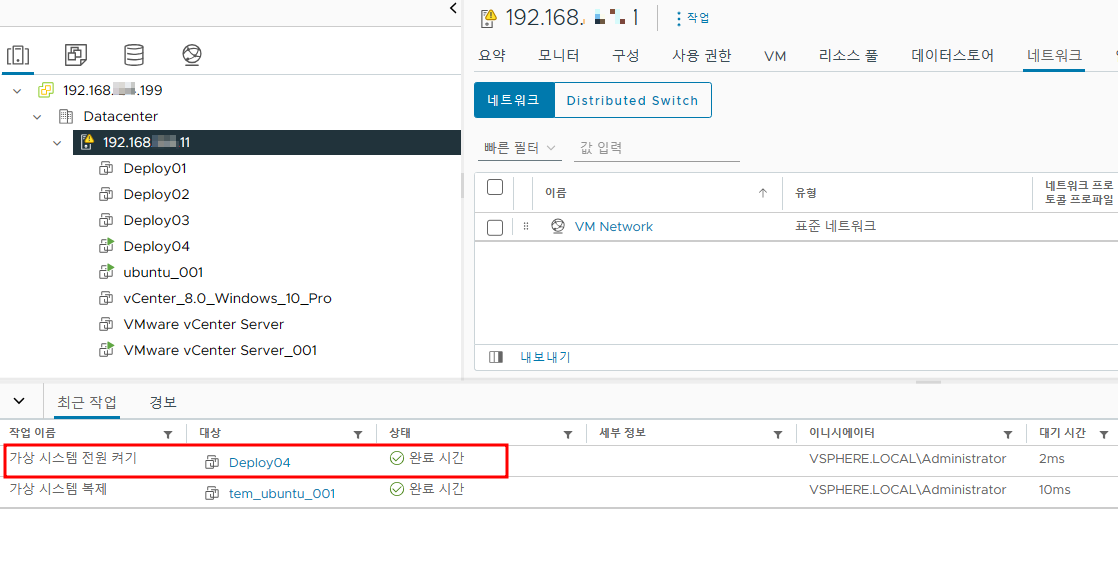Open the column chooser icon beside export
This screenshot has height=569, width=1118.
(496, 357)
